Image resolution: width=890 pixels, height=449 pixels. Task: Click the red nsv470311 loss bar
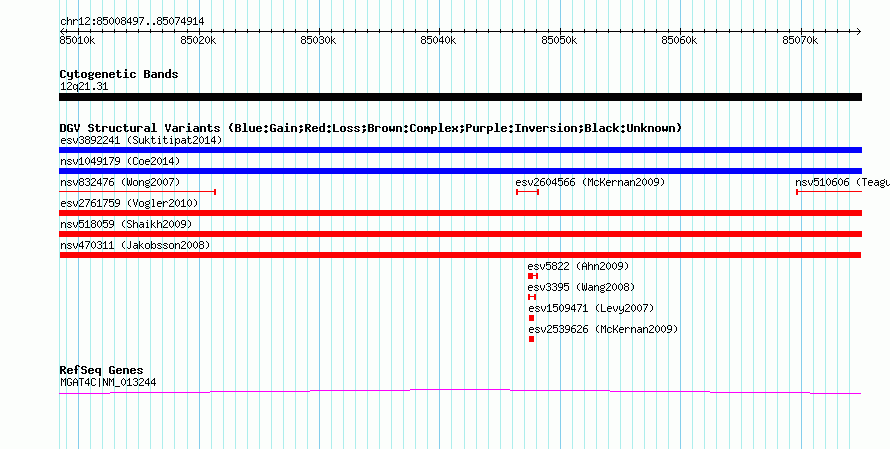460,255
